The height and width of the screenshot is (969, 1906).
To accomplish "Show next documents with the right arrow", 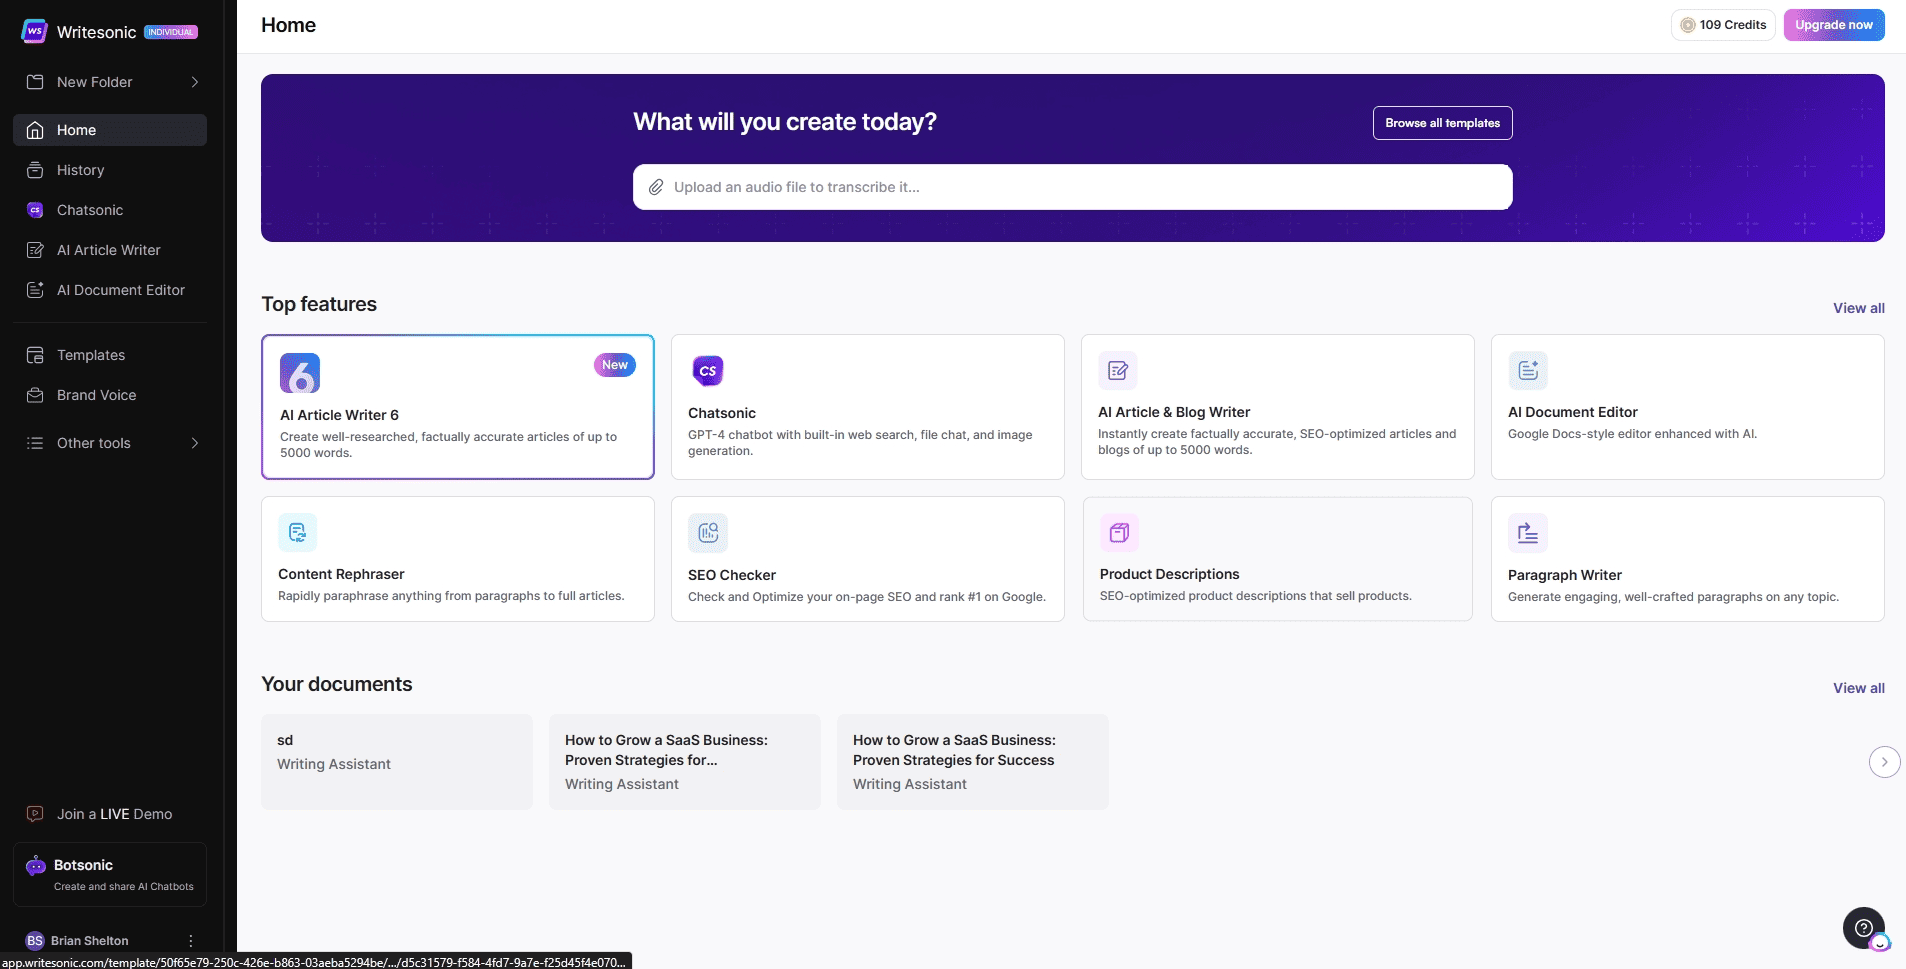I will tap(1884, 762).
